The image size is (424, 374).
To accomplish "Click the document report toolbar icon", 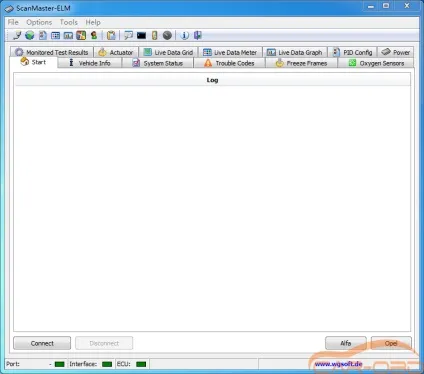I will 43,35.
